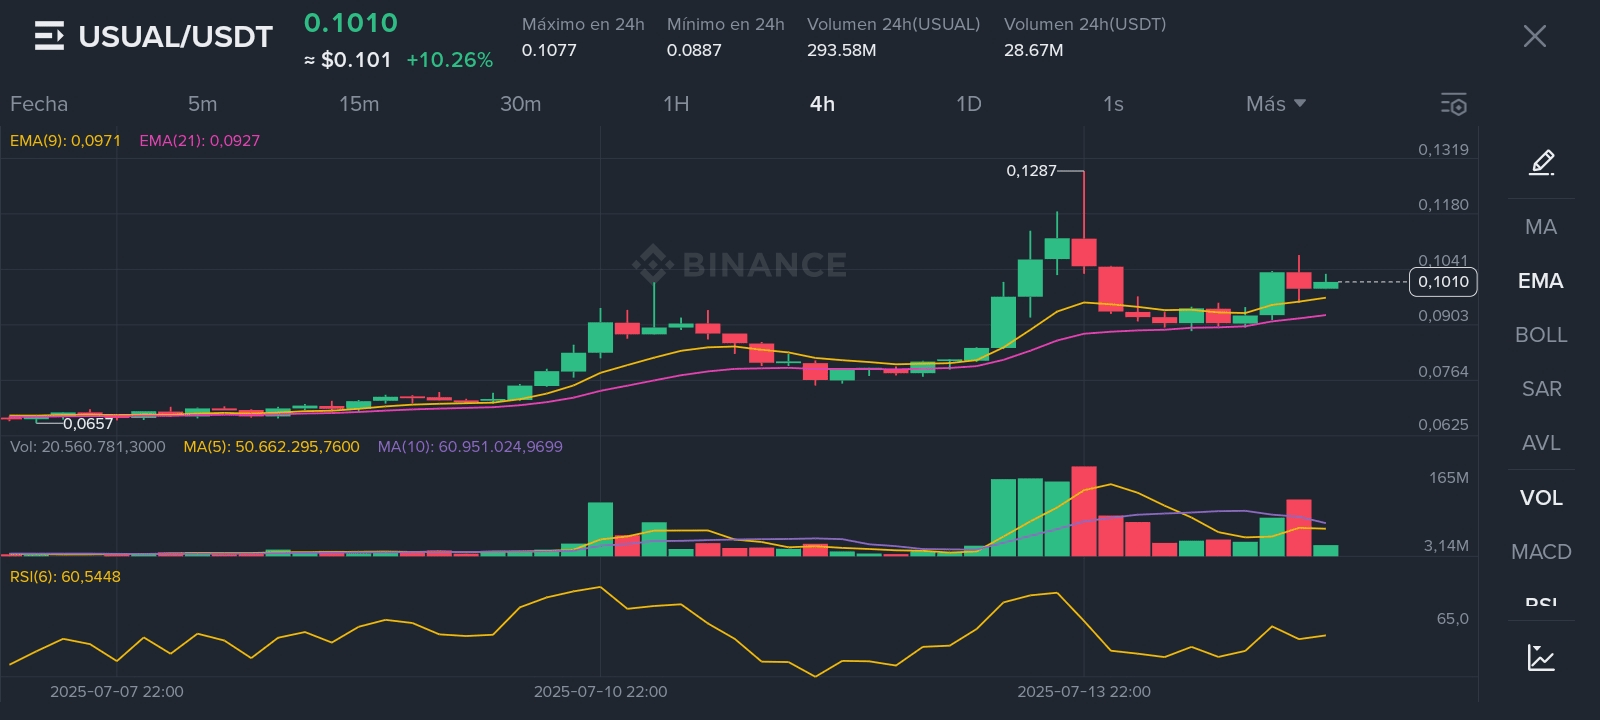
Task: Toggle the MACD sub-indicator
Action: [1541, 552]
